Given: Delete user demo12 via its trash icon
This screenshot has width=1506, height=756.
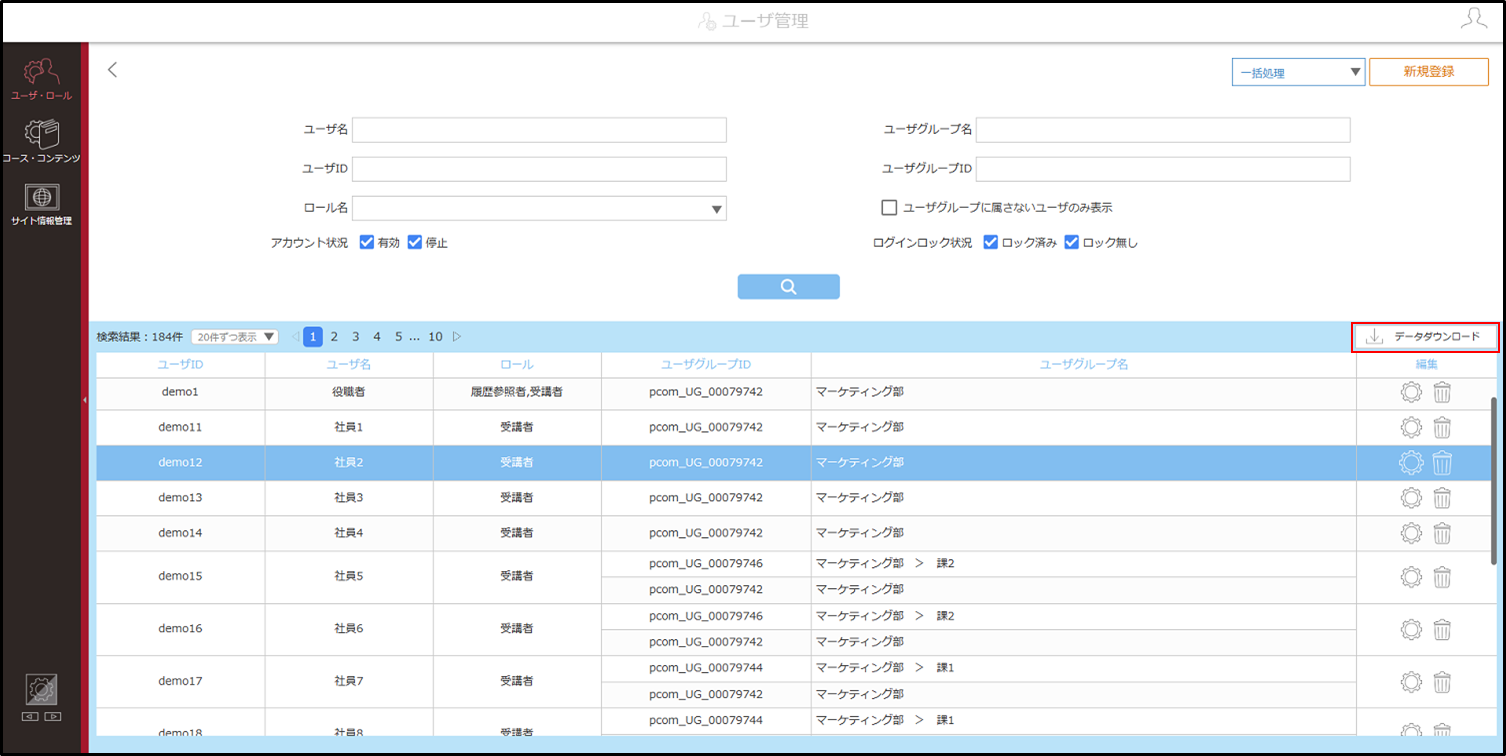Looking at the screenshot, I should coord(1442,463).
